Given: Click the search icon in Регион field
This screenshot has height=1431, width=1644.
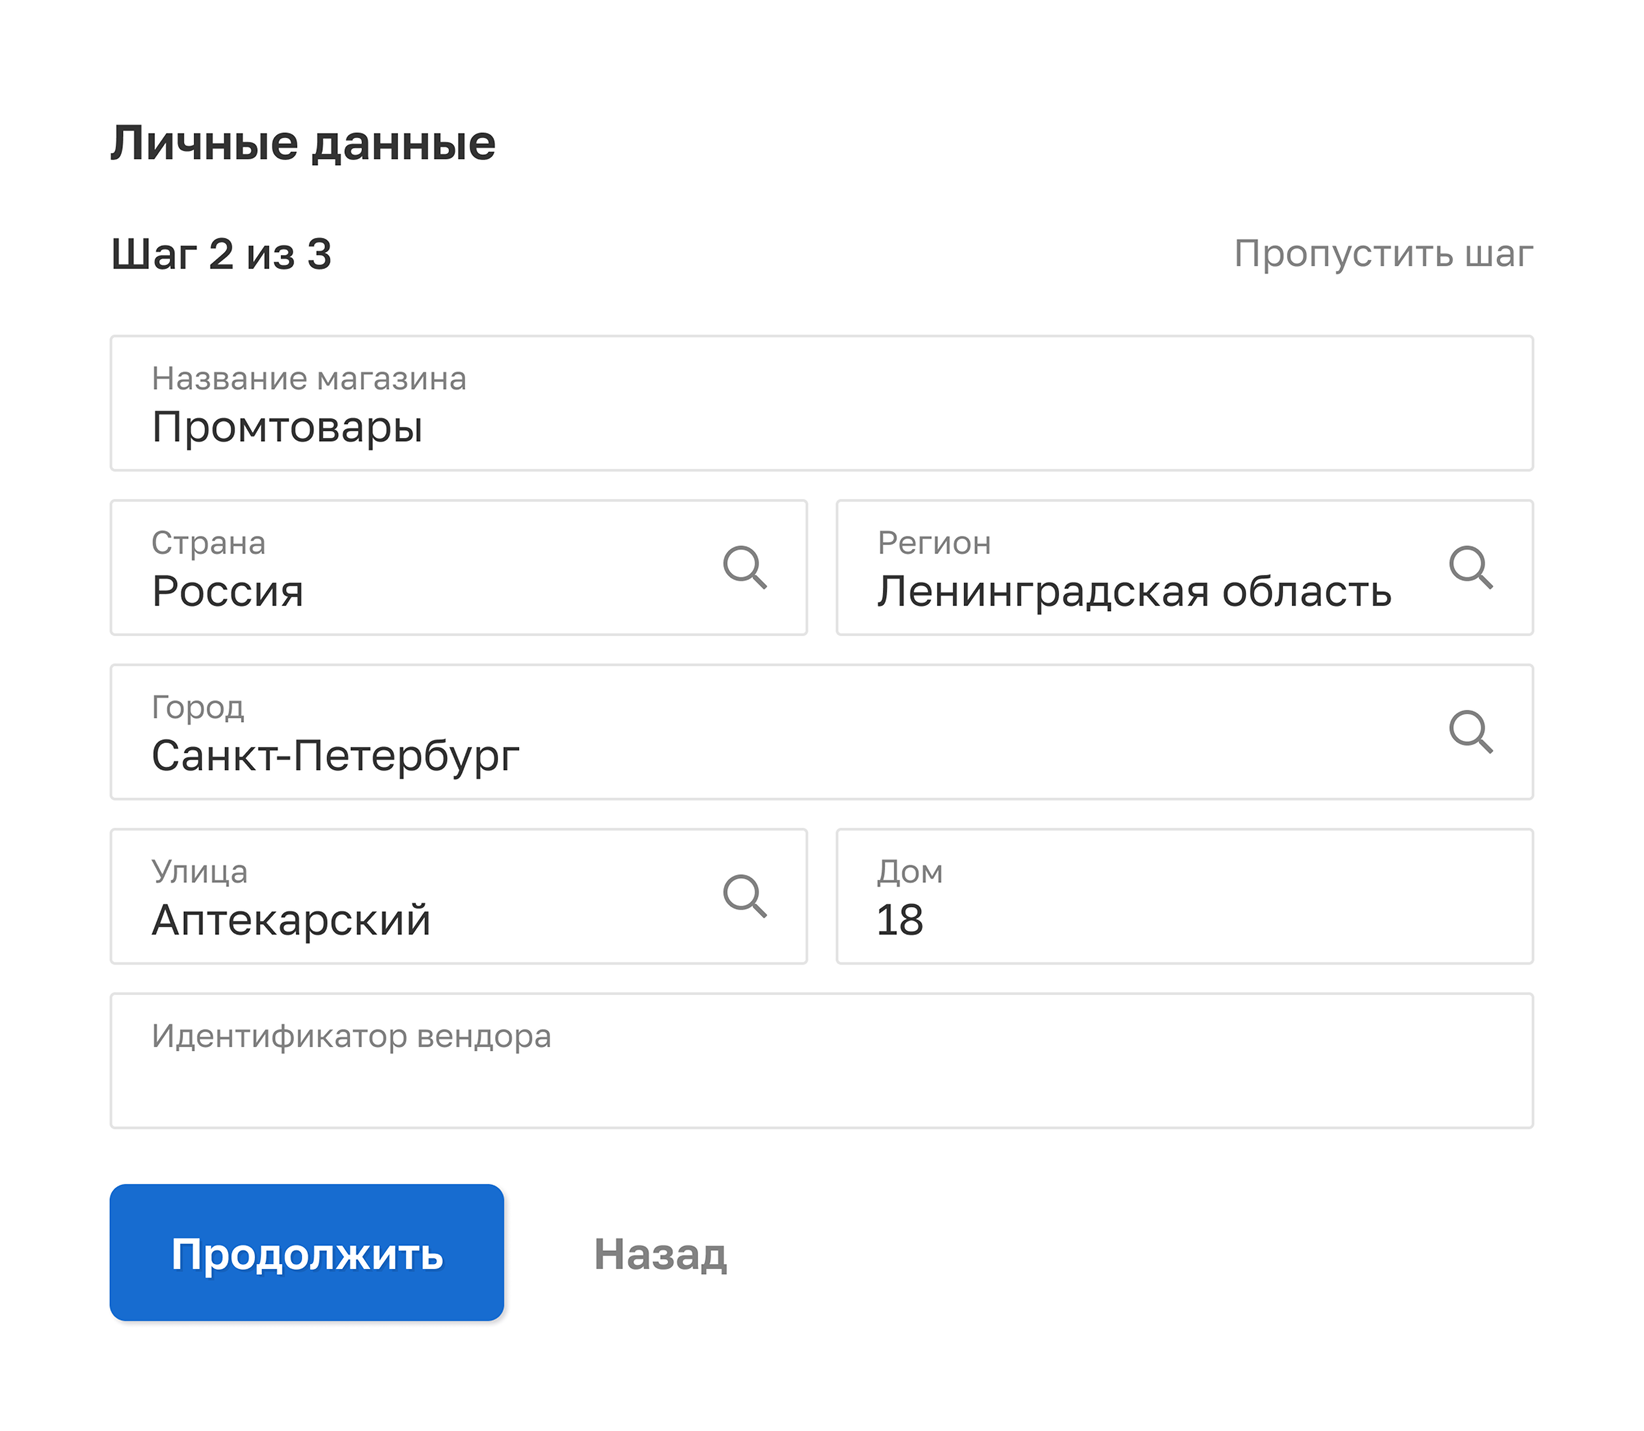Looking at the screenshot, I should pos(1471,568).
